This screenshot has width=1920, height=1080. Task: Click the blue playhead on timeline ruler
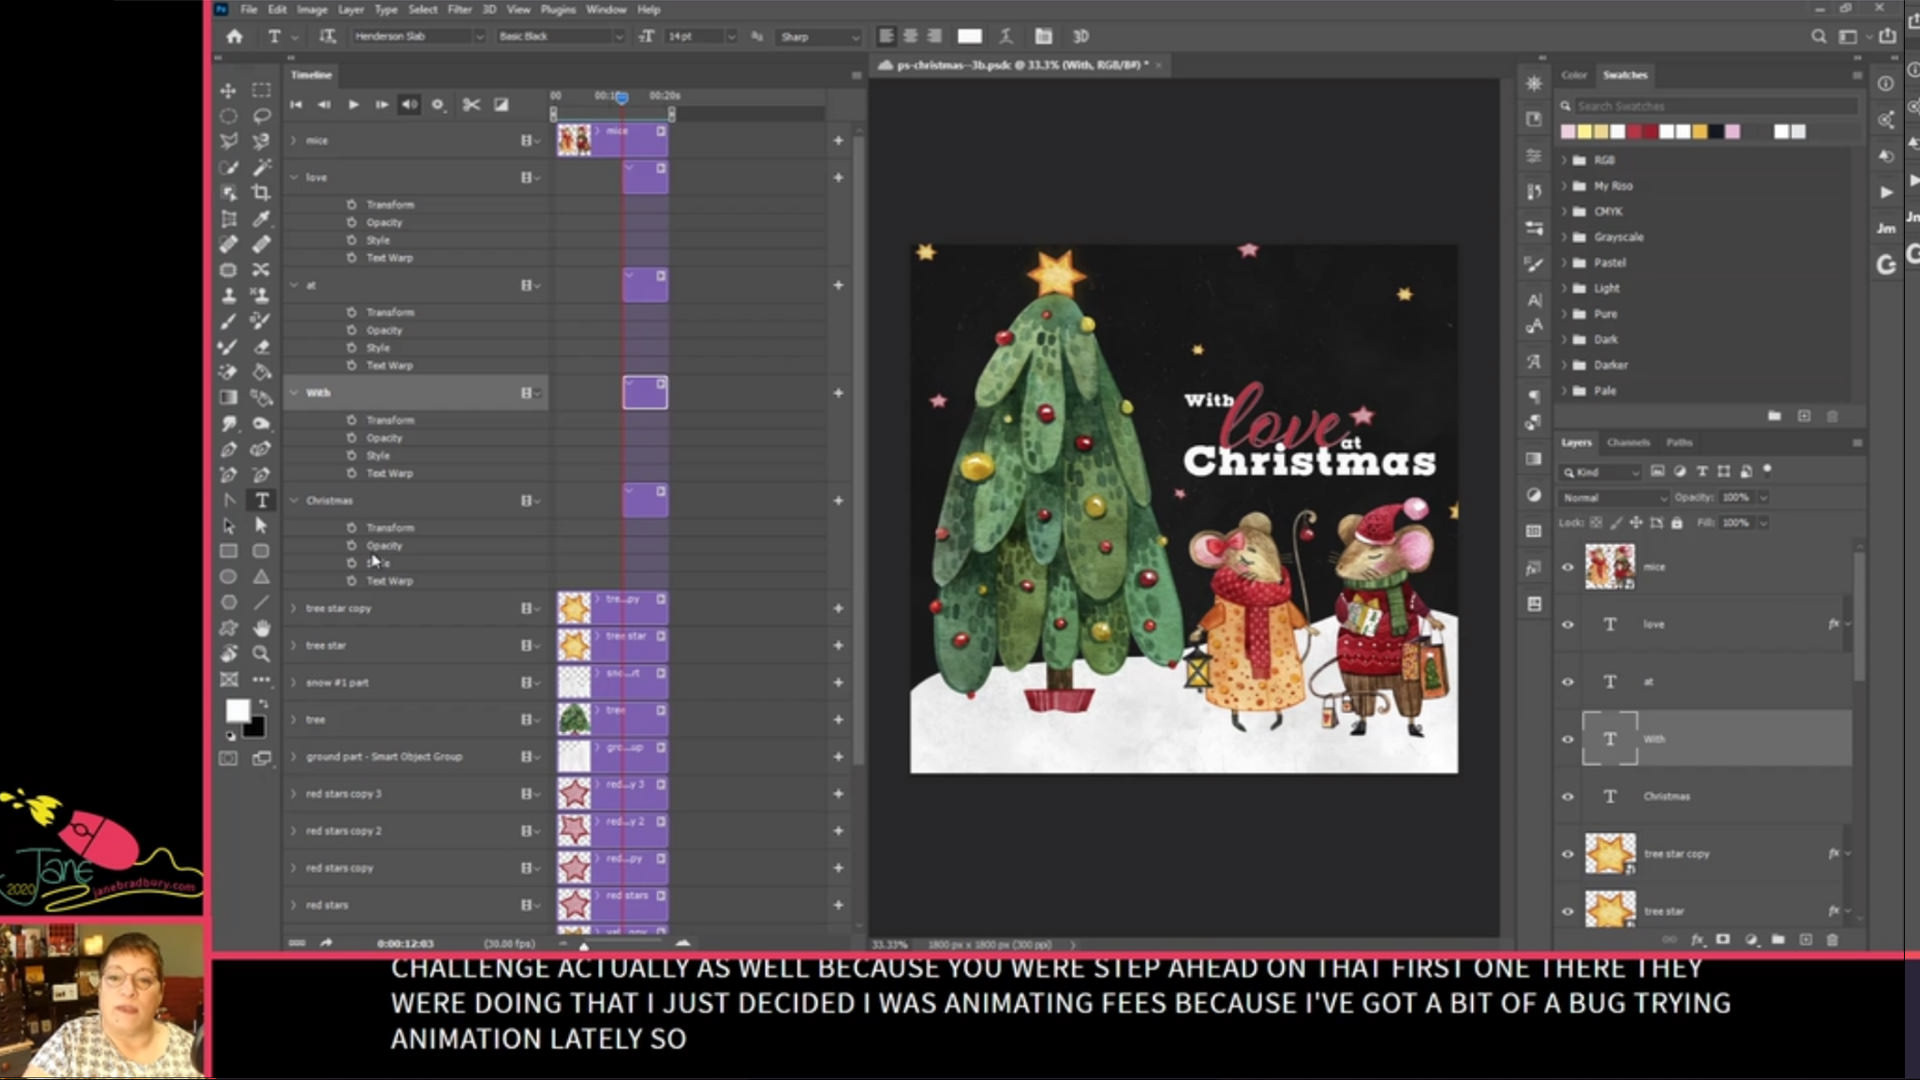click(621, 97)
